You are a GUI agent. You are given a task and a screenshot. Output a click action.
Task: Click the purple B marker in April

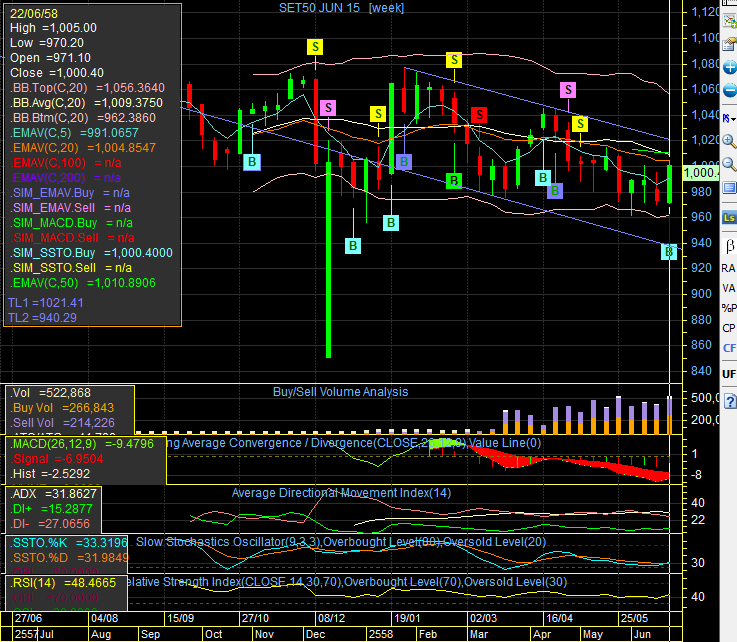click(555, 190)
